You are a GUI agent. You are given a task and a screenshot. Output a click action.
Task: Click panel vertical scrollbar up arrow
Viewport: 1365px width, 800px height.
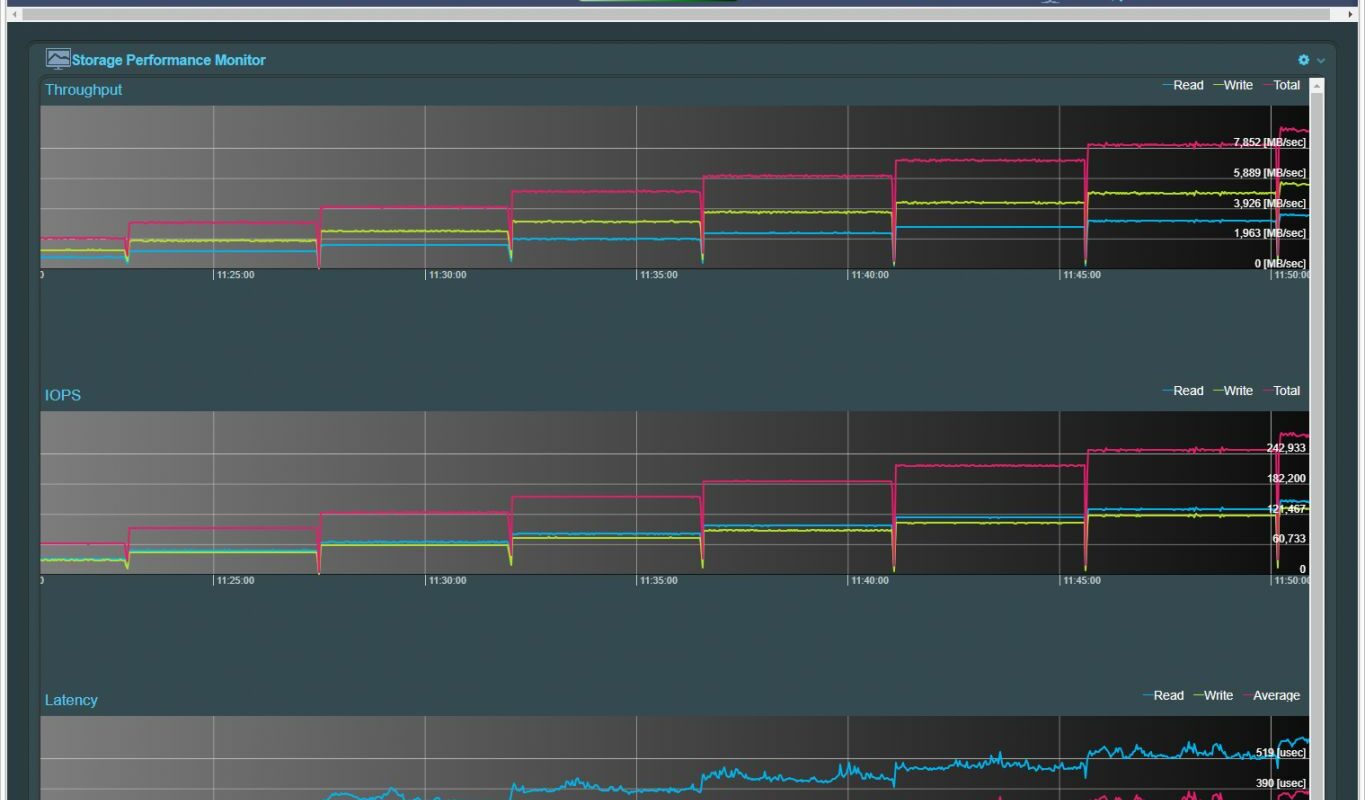tap(1317, 86)
